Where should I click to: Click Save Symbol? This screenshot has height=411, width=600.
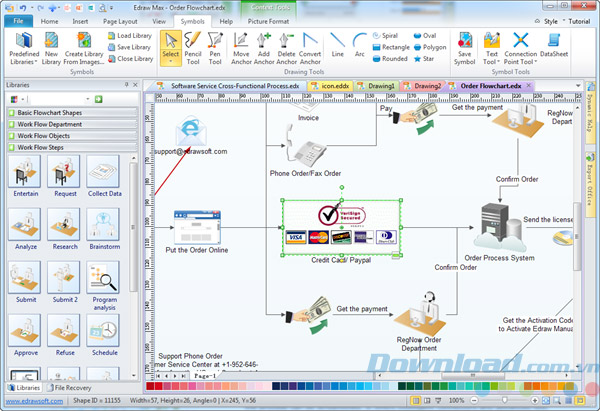(465, 49)
